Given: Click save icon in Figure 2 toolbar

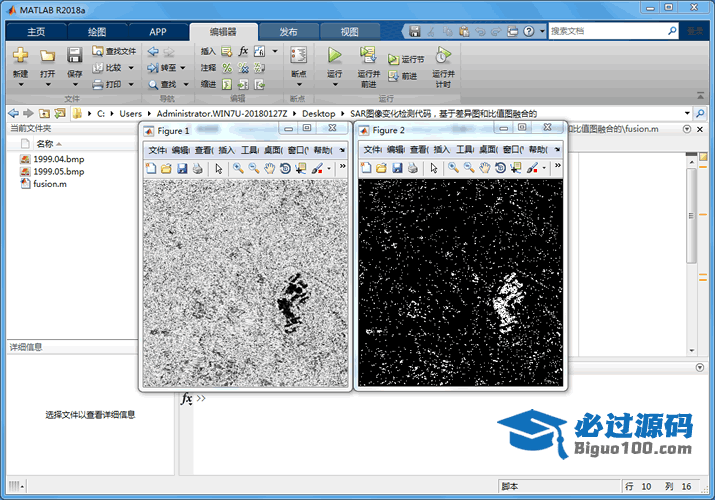Looking at the screenshot, I should (397, 168).
